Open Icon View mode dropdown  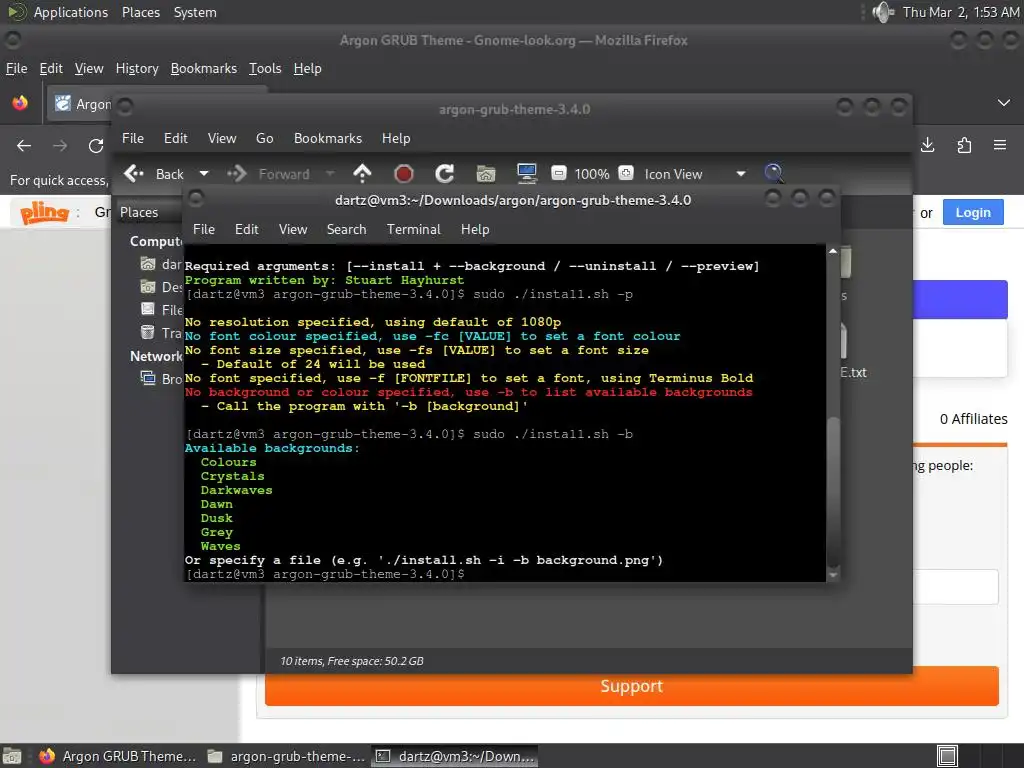(695, 174)
